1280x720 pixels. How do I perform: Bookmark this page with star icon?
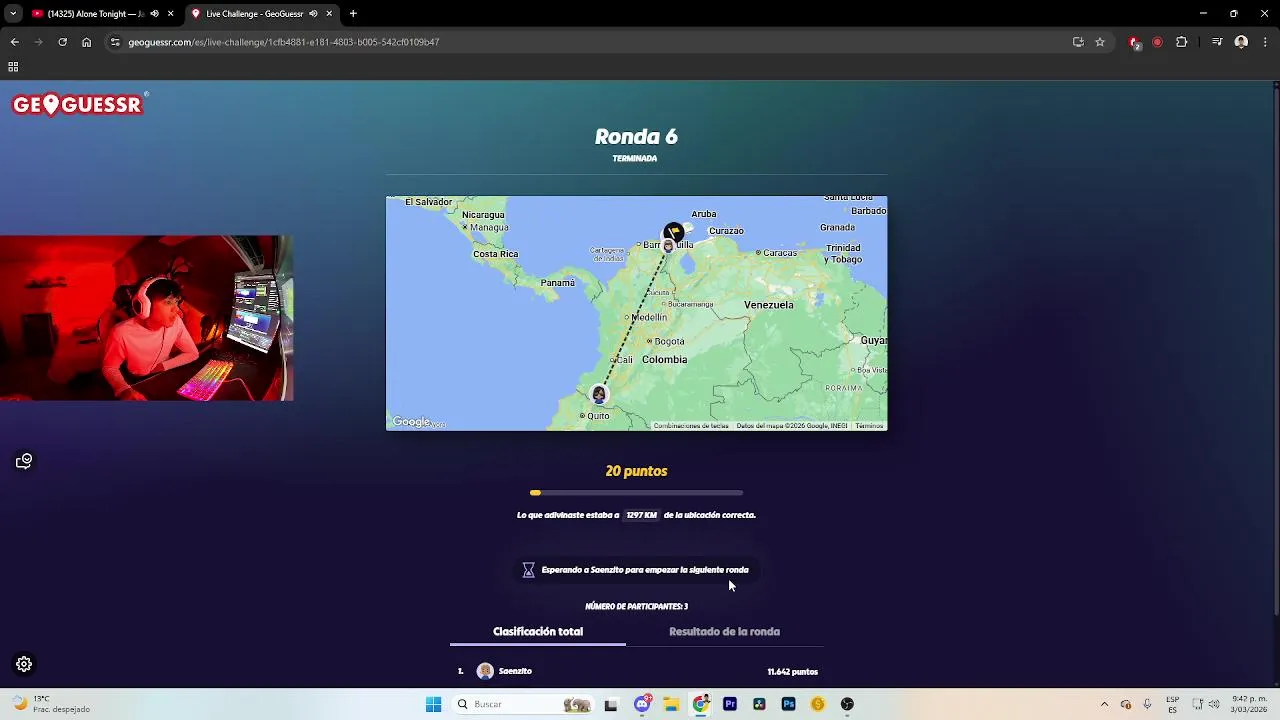pyautogui.click(x=1100, y=42)
